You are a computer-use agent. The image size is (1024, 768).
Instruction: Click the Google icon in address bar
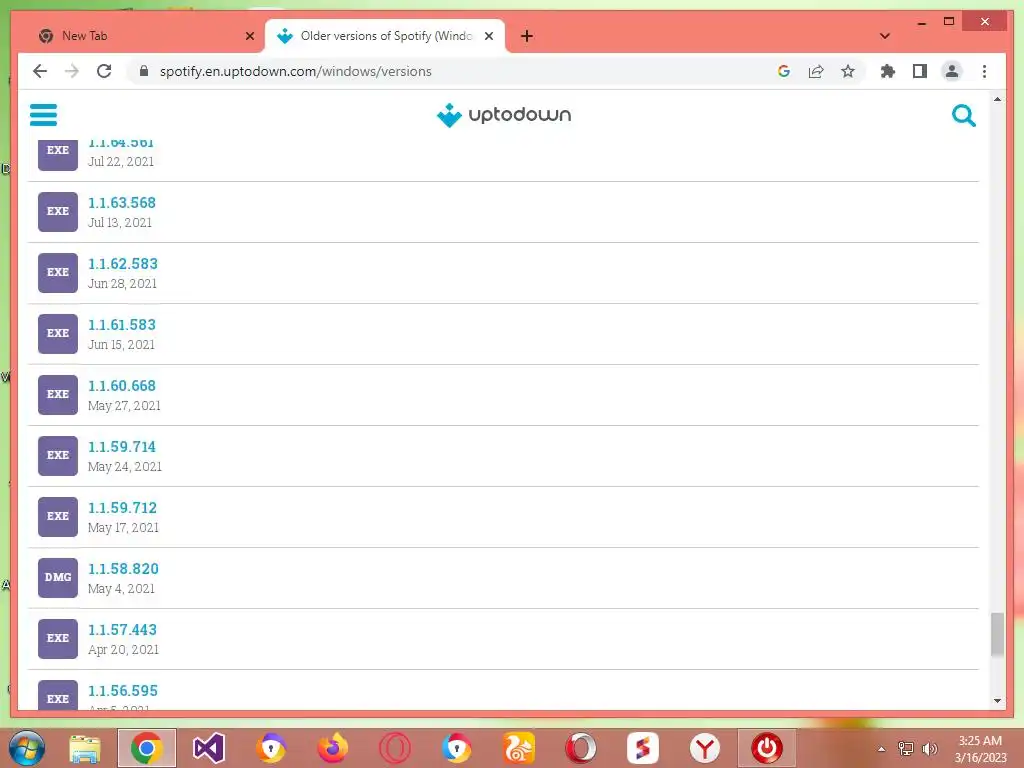[x=784, y=71]
